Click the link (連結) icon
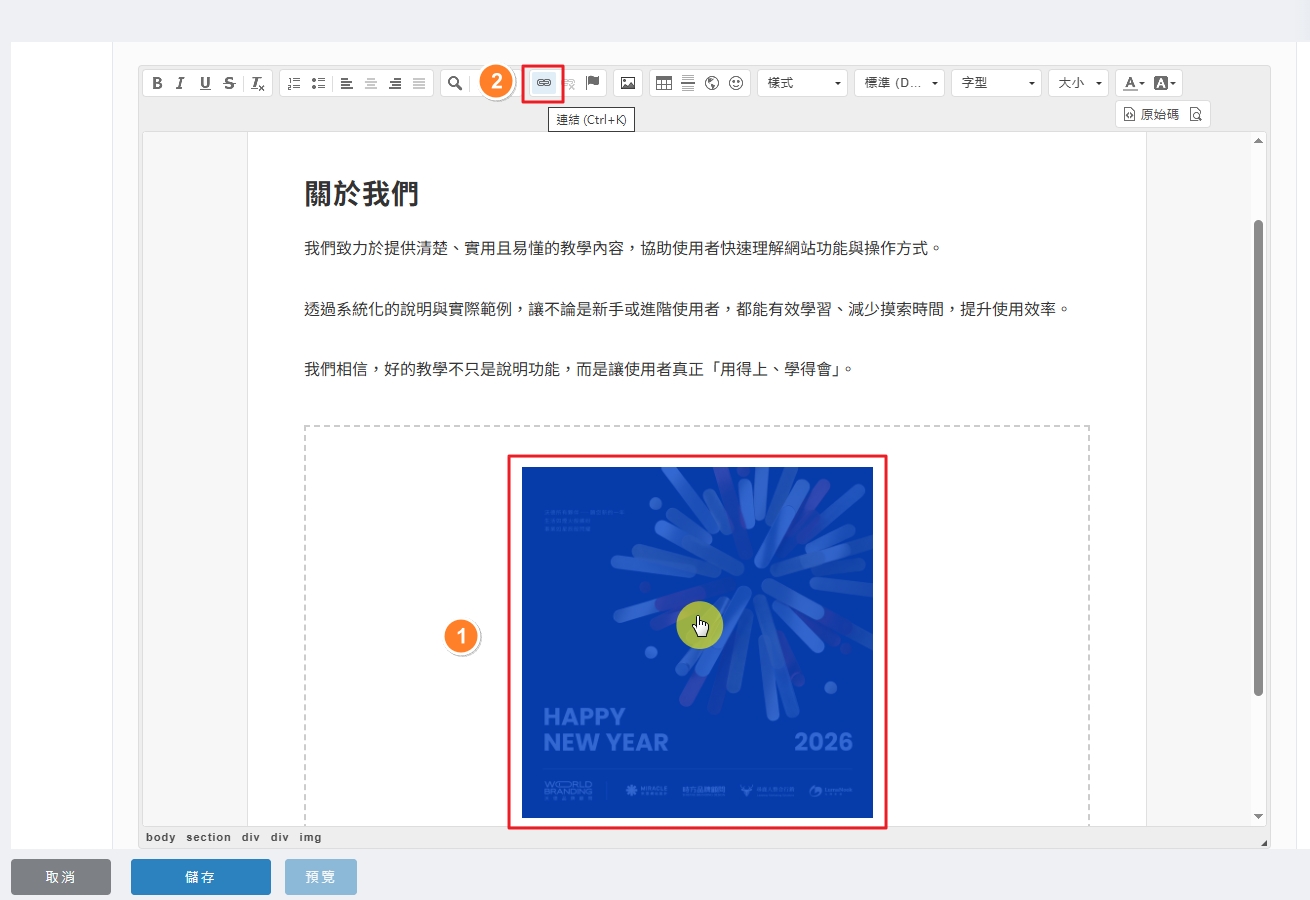The height and width of the screenshot is (900, 1310). [544, 83]
